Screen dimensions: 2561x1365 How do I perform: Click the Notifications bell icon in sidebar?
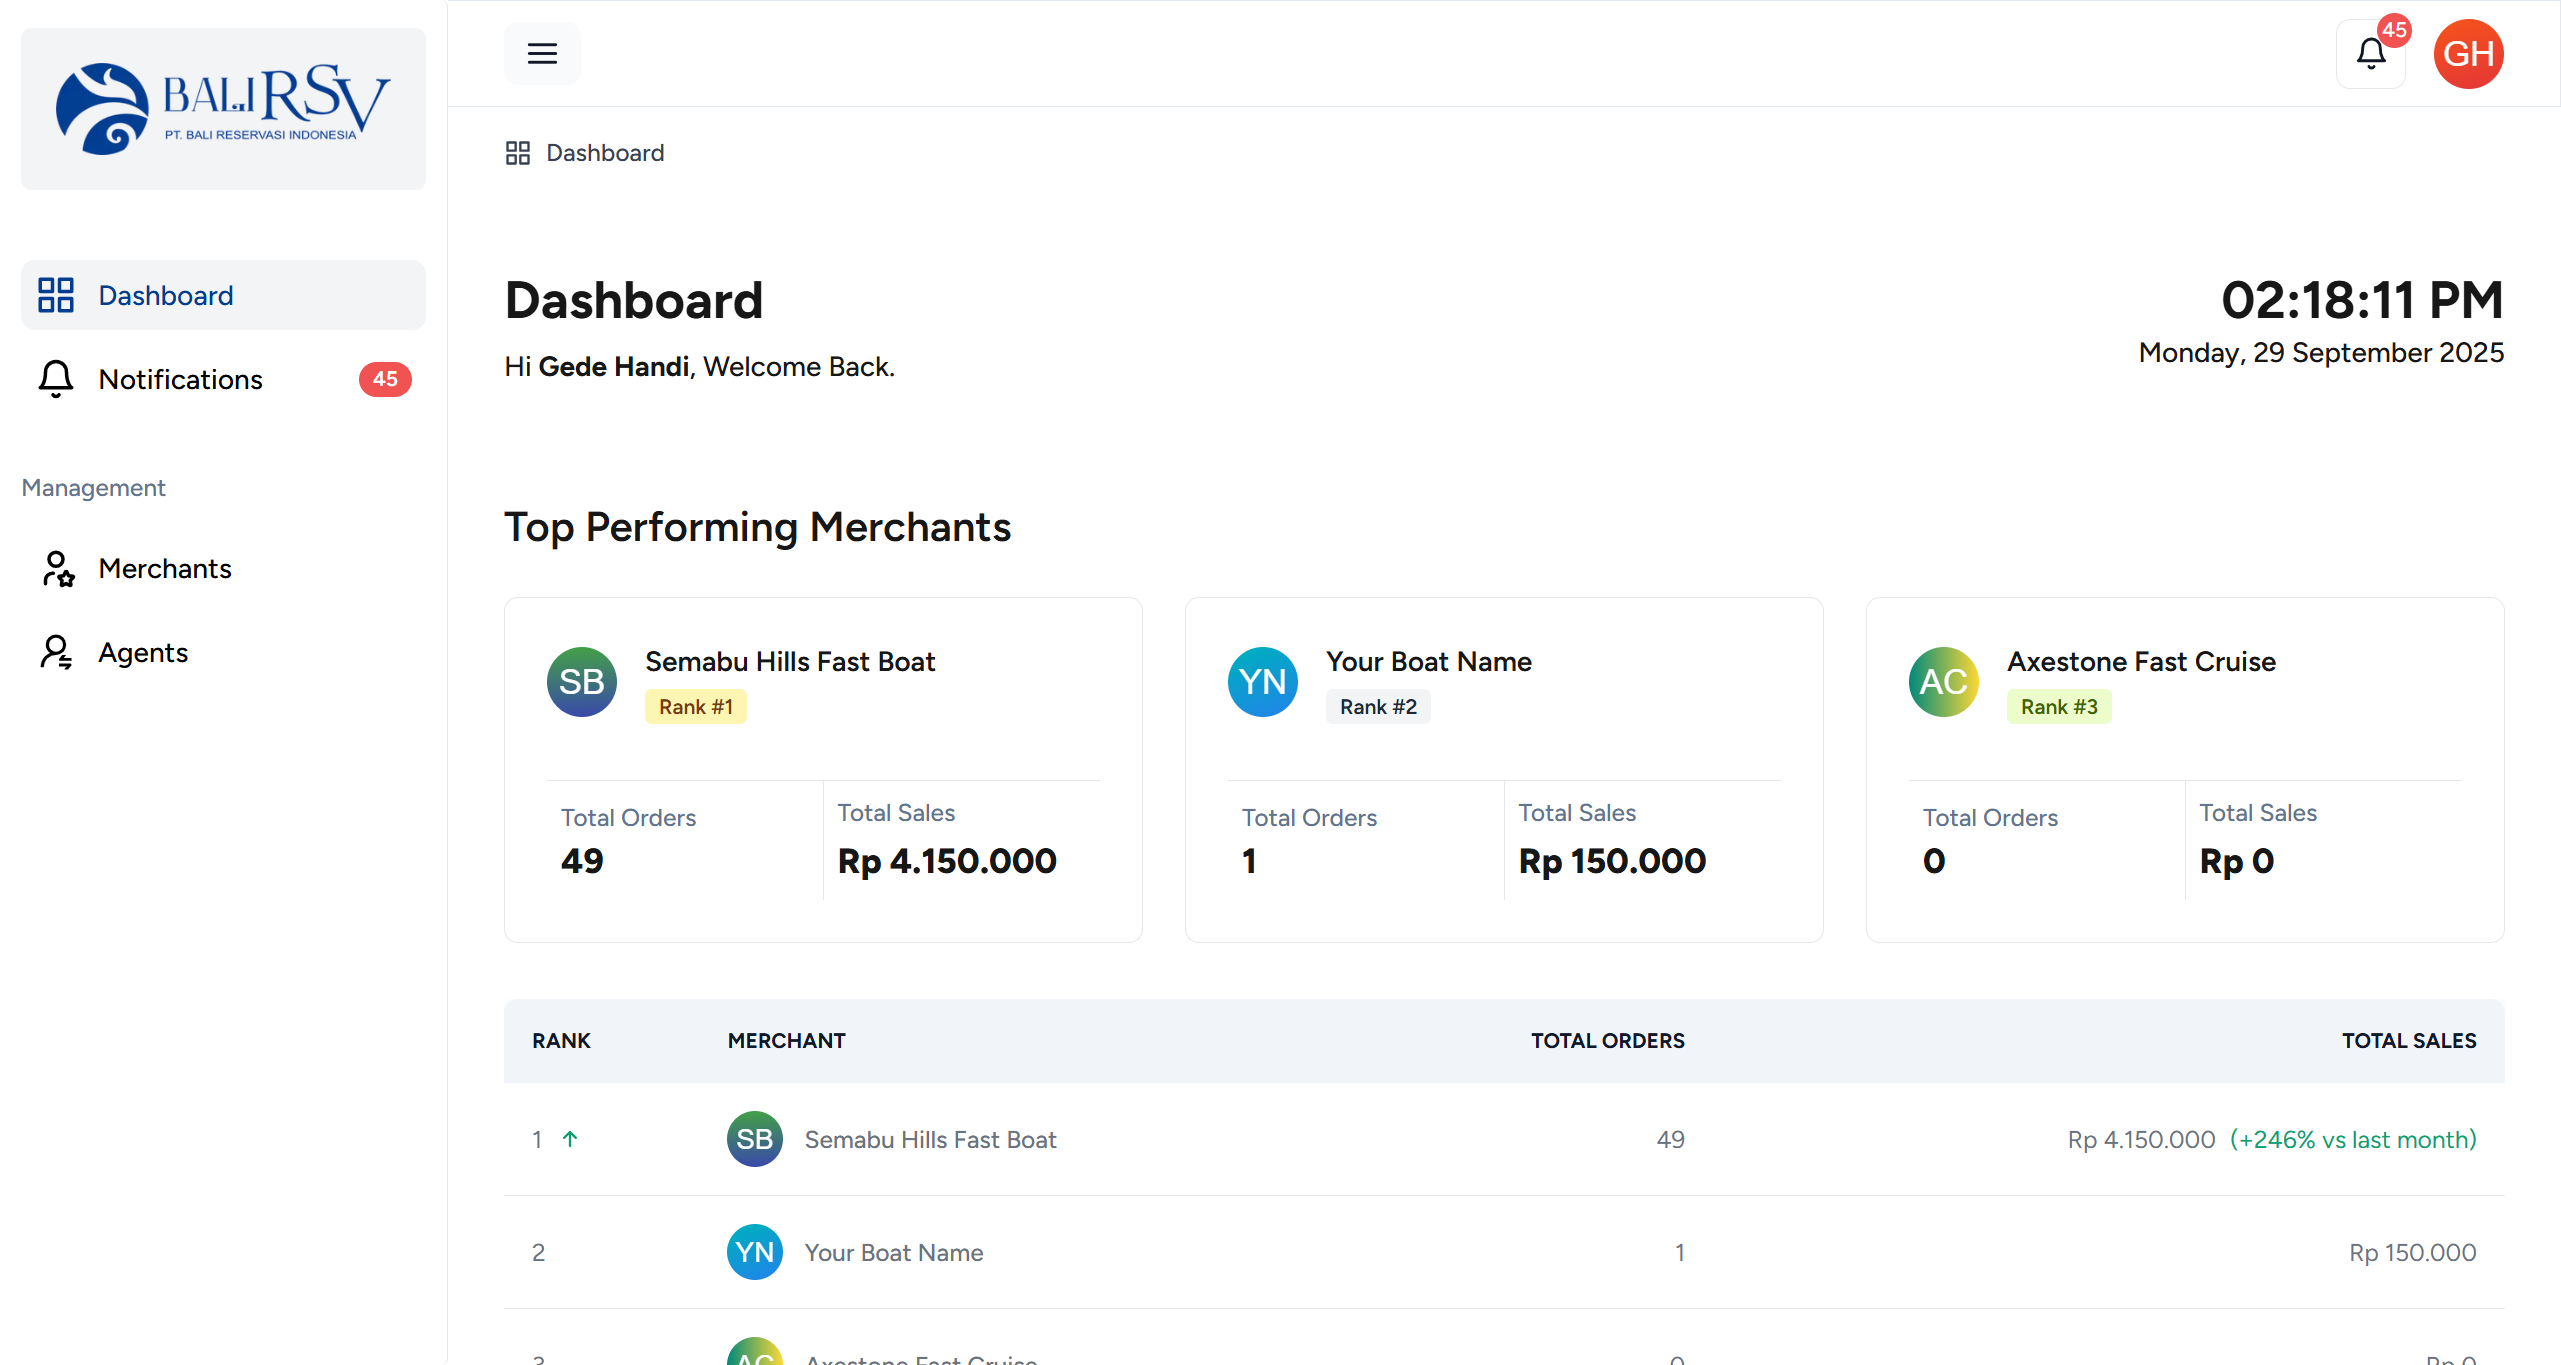coord(56,379)
